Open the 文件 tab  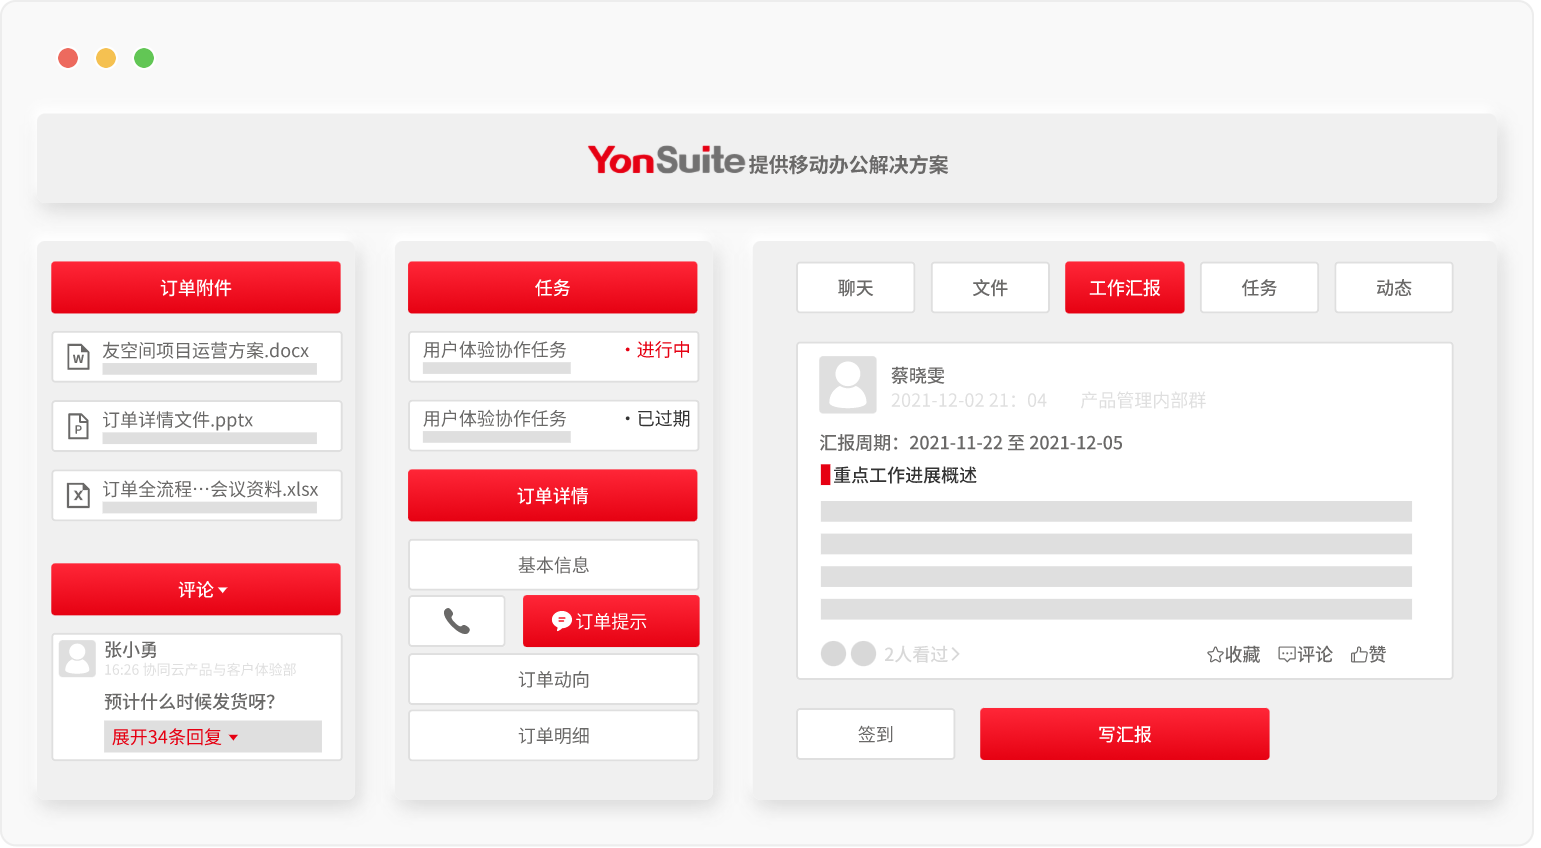[990, 288]
